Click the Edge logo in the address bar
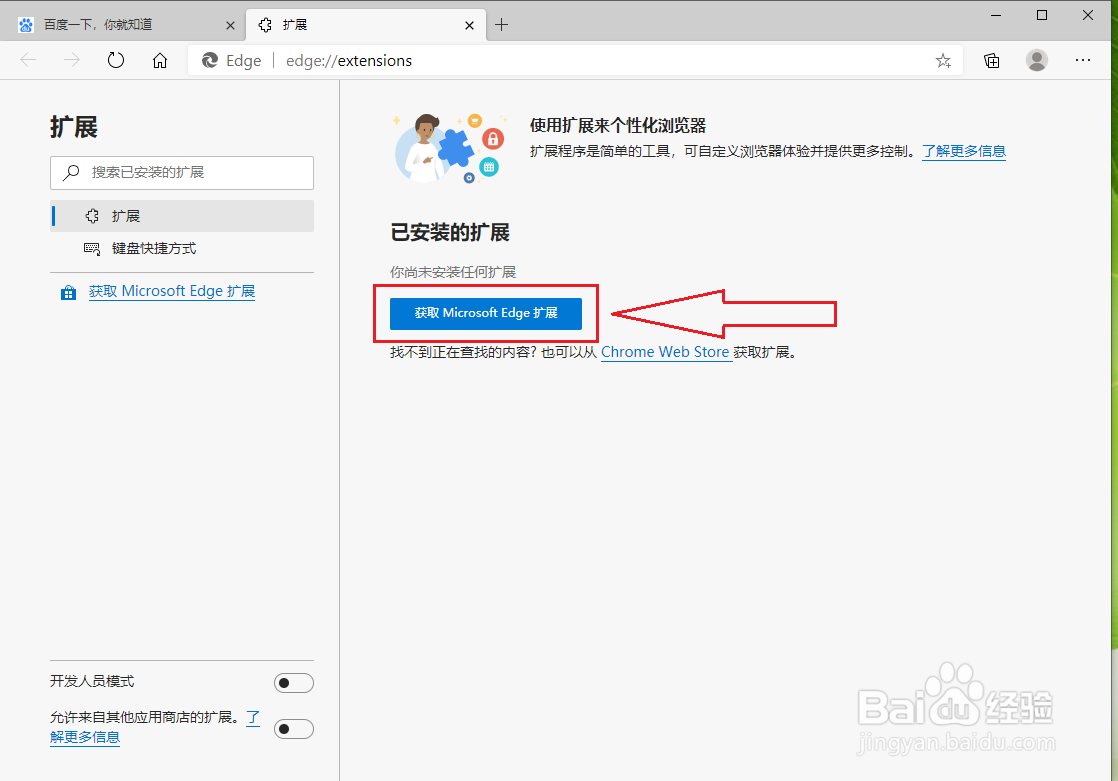The image size is (1118, 781). (x=210, y=61)
